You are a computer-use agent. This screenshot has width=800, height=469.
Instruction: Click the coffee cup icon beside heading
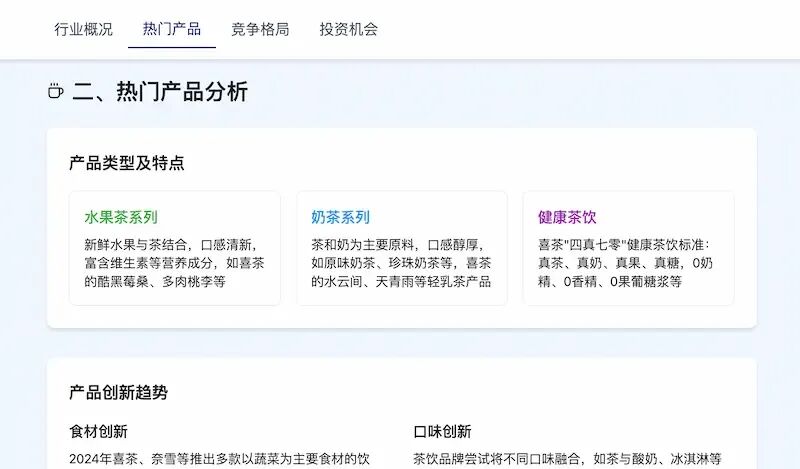(x=56, y=91)
